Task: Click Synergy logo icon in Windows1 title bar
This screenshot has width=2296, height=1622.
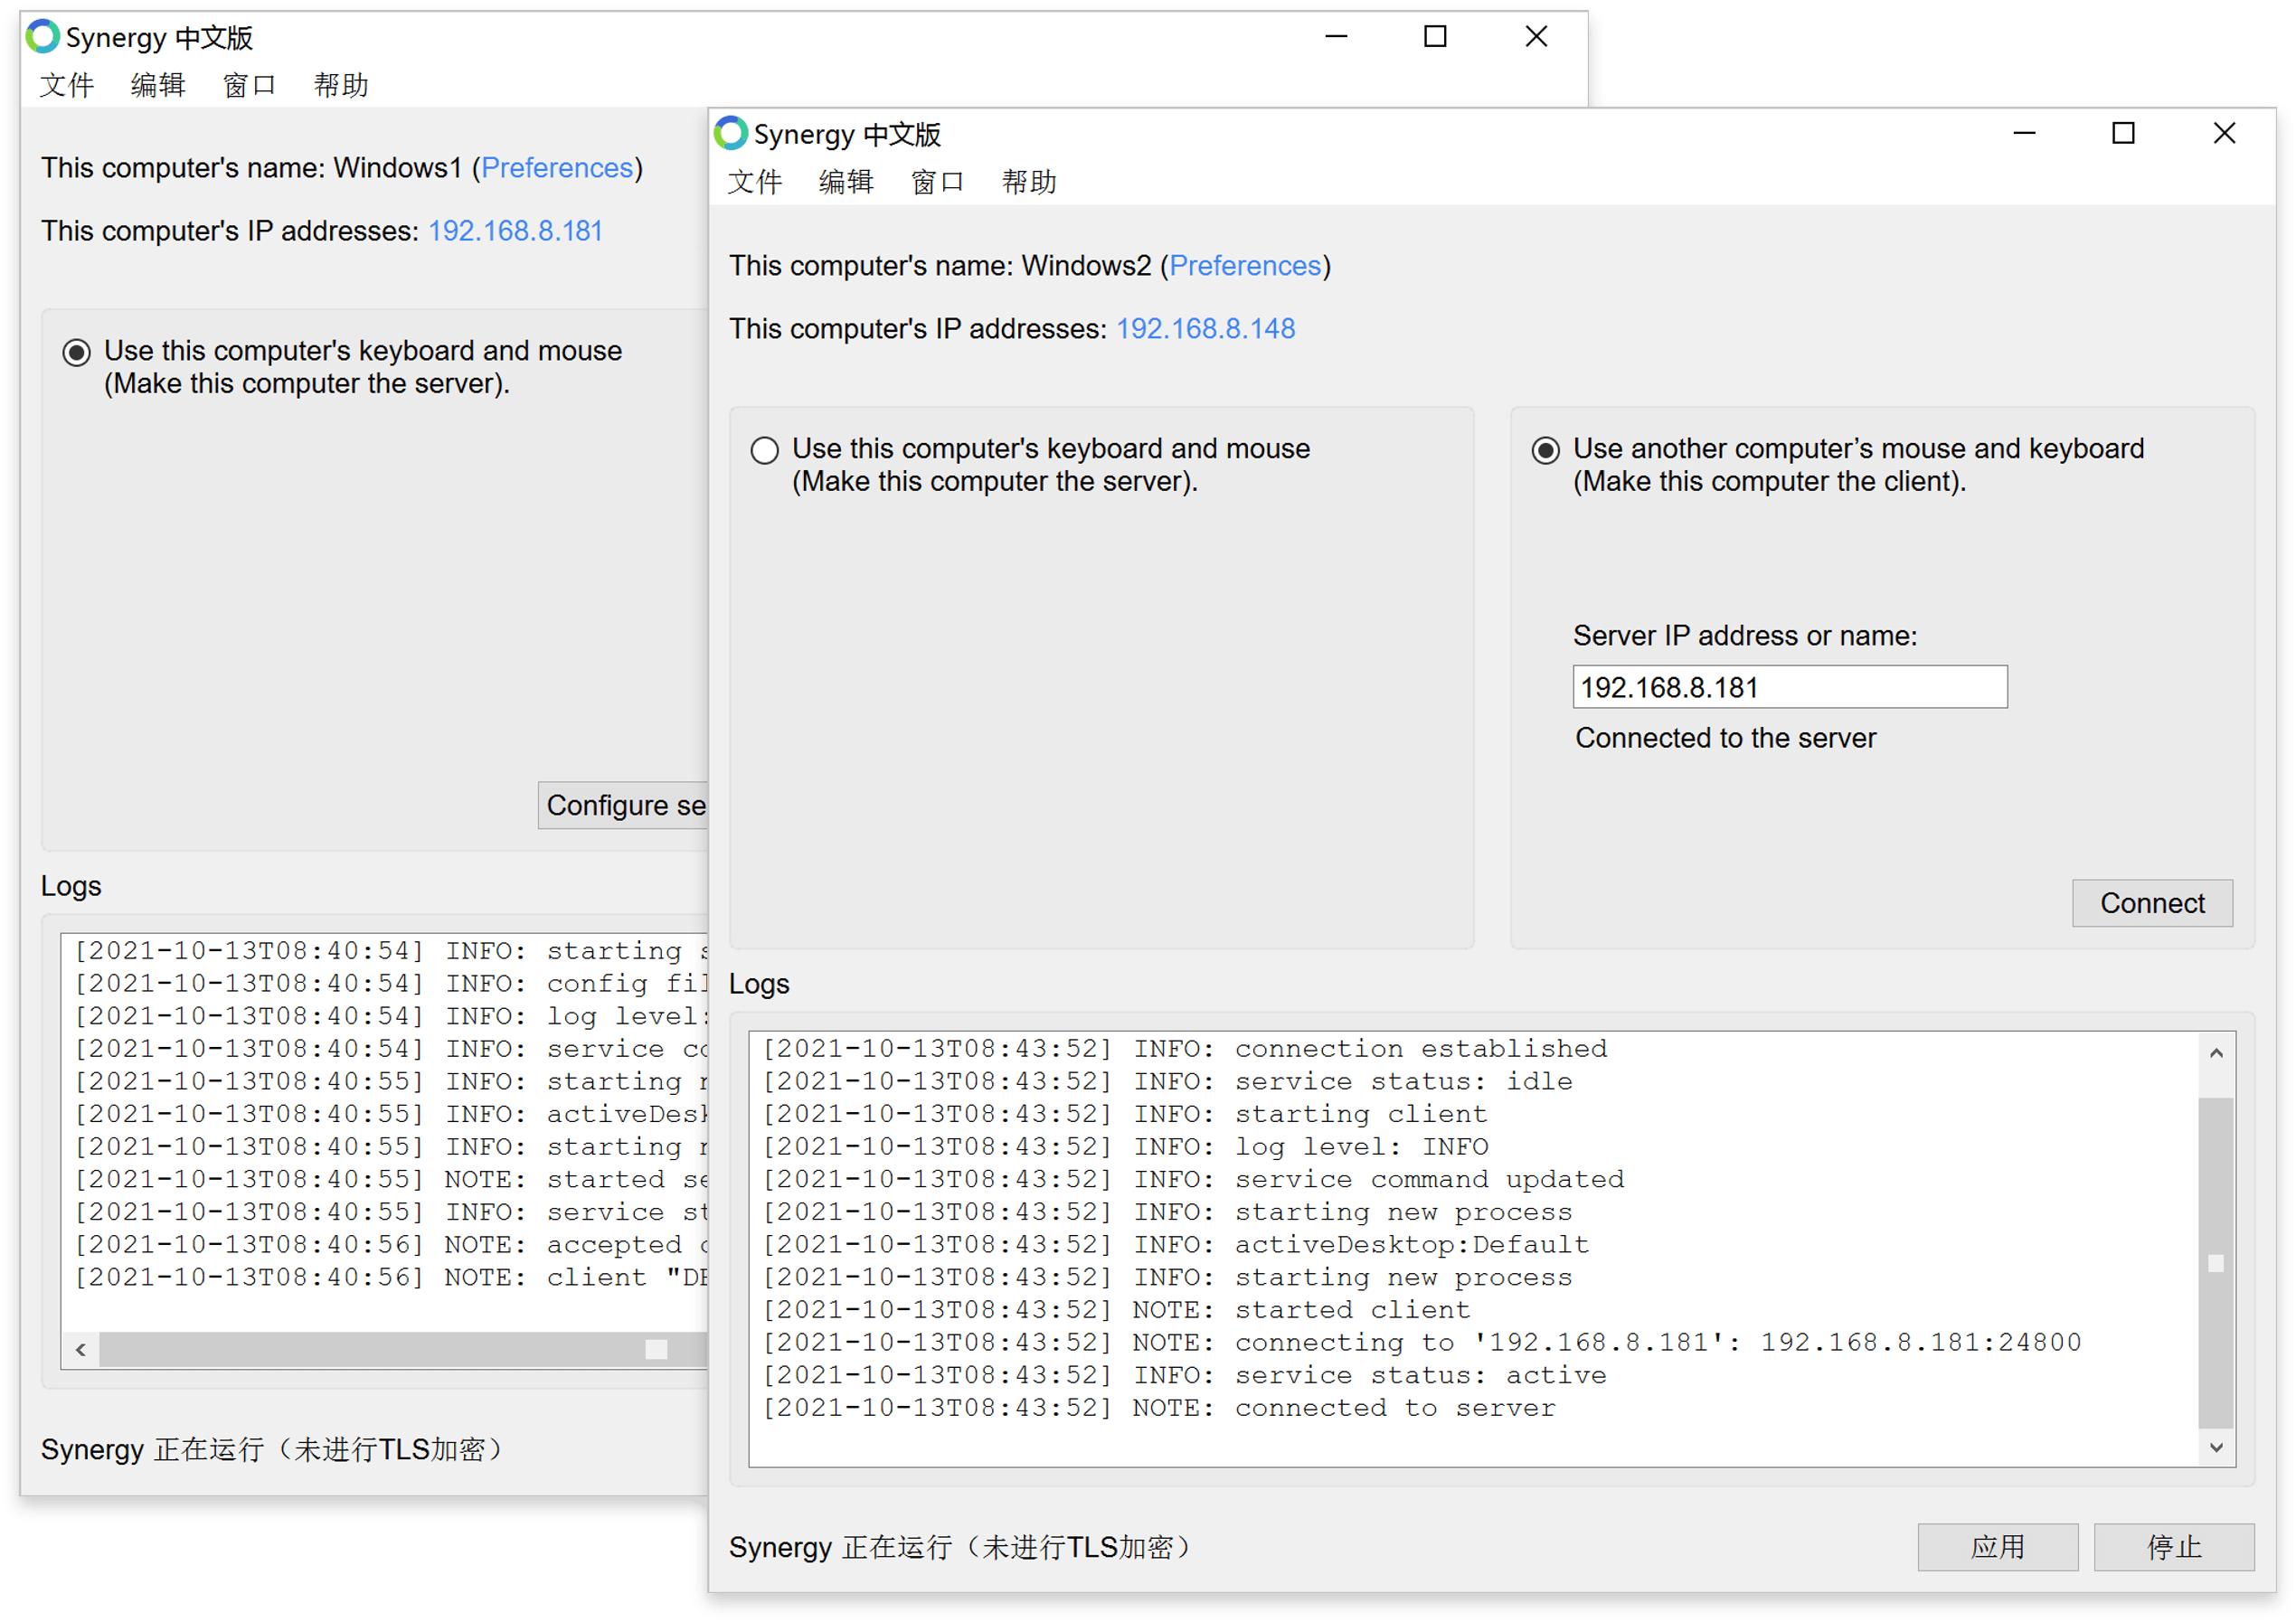Action: [43, 36]
